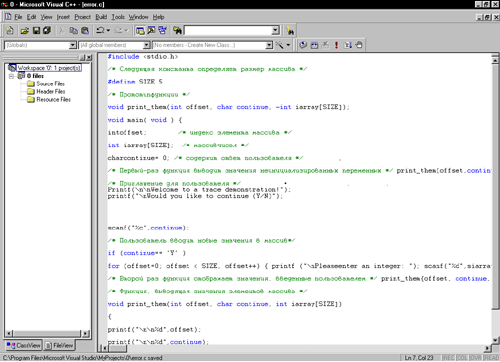Click the Go debug icon
Screen dimensions: 500x362
point(348,45)
